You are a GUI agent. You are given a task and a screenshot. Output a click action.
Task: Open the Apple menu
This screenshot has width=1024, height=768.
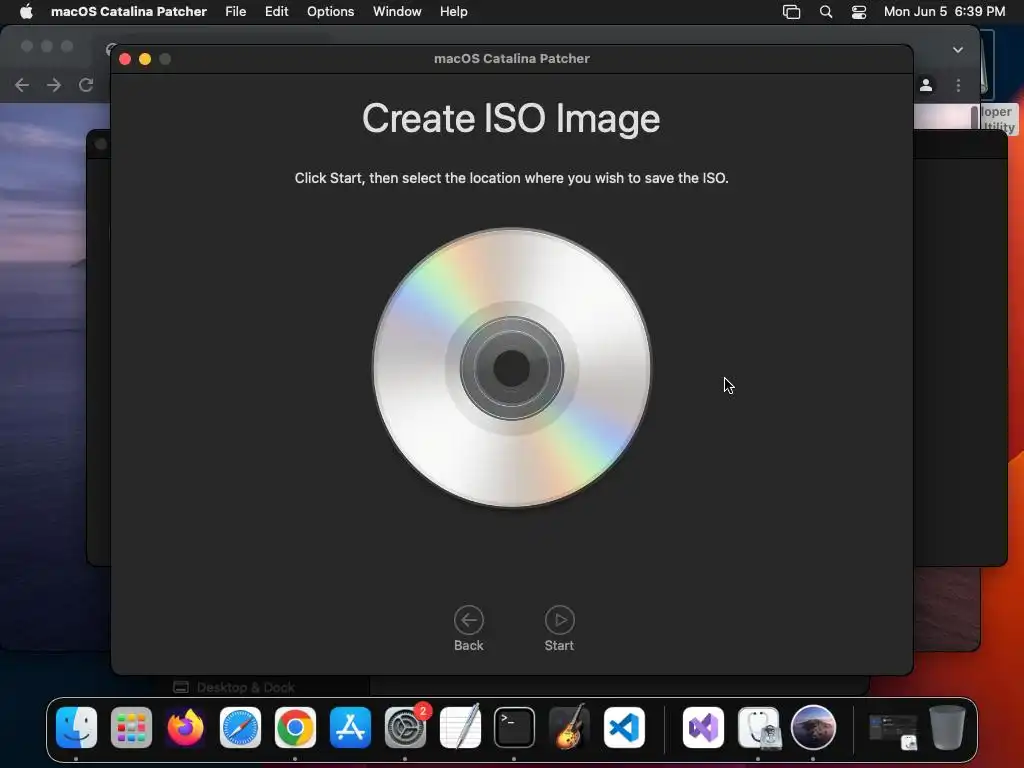click(26, 12)
